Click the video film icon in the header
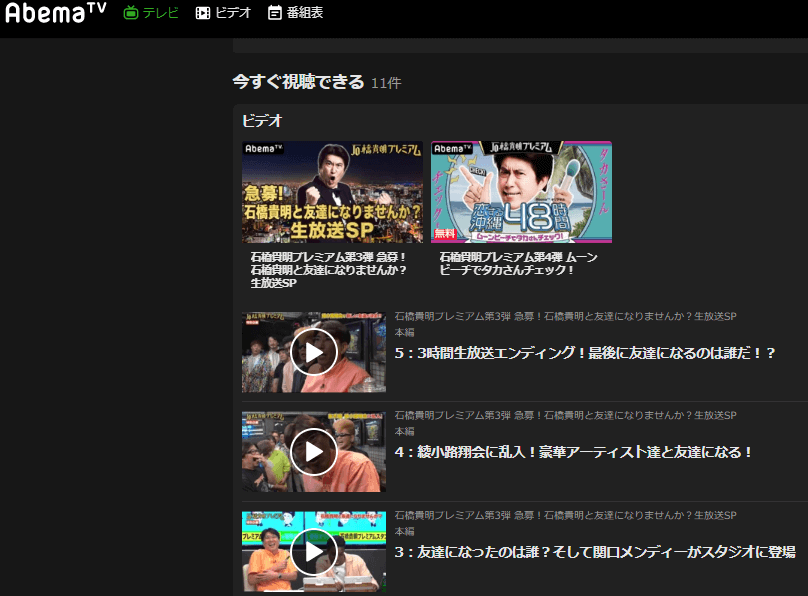 click(x=203, y=13)
